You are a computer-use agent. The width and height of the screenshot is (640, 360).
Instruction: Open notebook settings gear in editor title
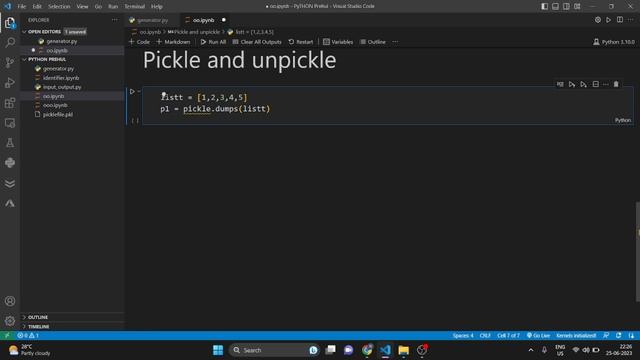(598, 20)
